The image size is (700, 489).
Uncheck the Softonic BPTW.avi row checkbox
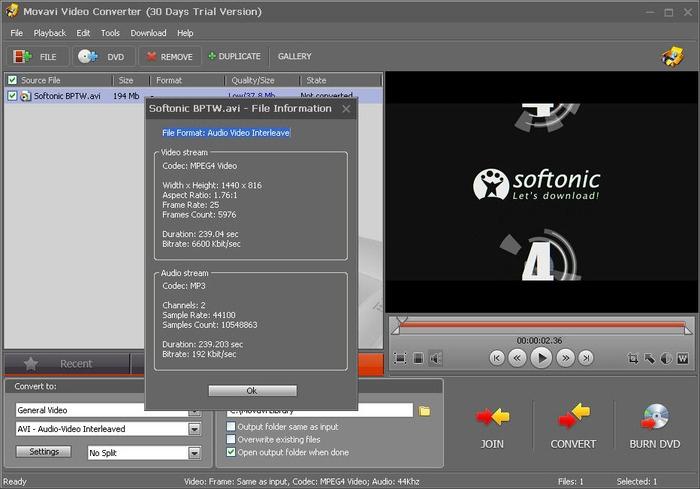point(12,96)
